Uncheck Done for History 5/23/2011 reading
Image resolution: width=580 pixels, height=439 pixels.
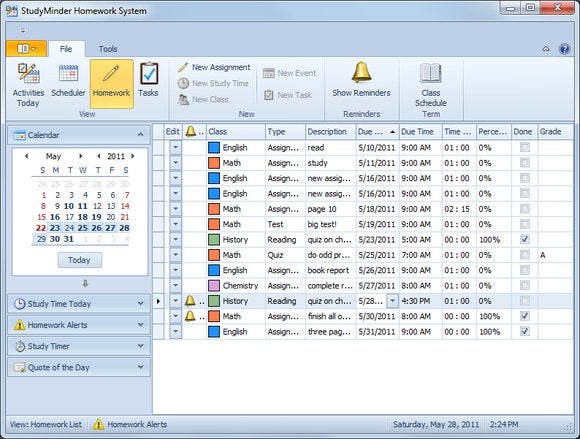[x=525, y=239]
